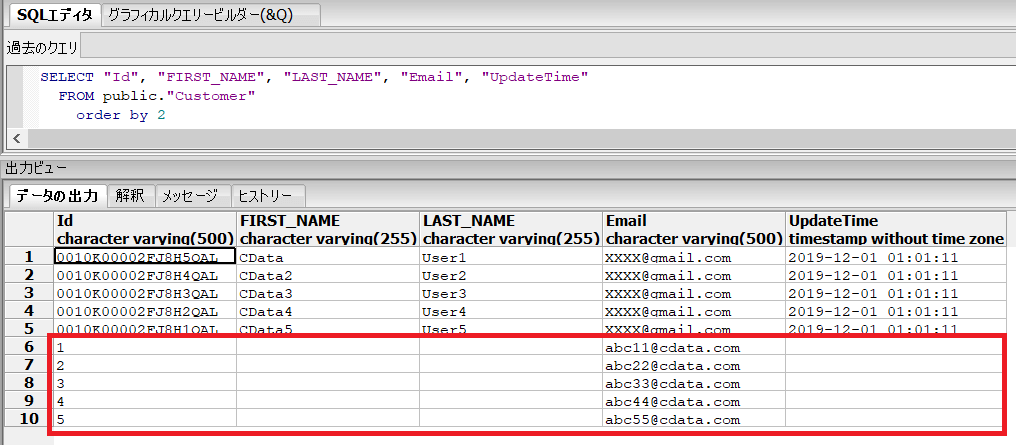Viewport: 1016px width, 445px height.
Task: Click the CData2 cell
Action: tap(328, 275)
